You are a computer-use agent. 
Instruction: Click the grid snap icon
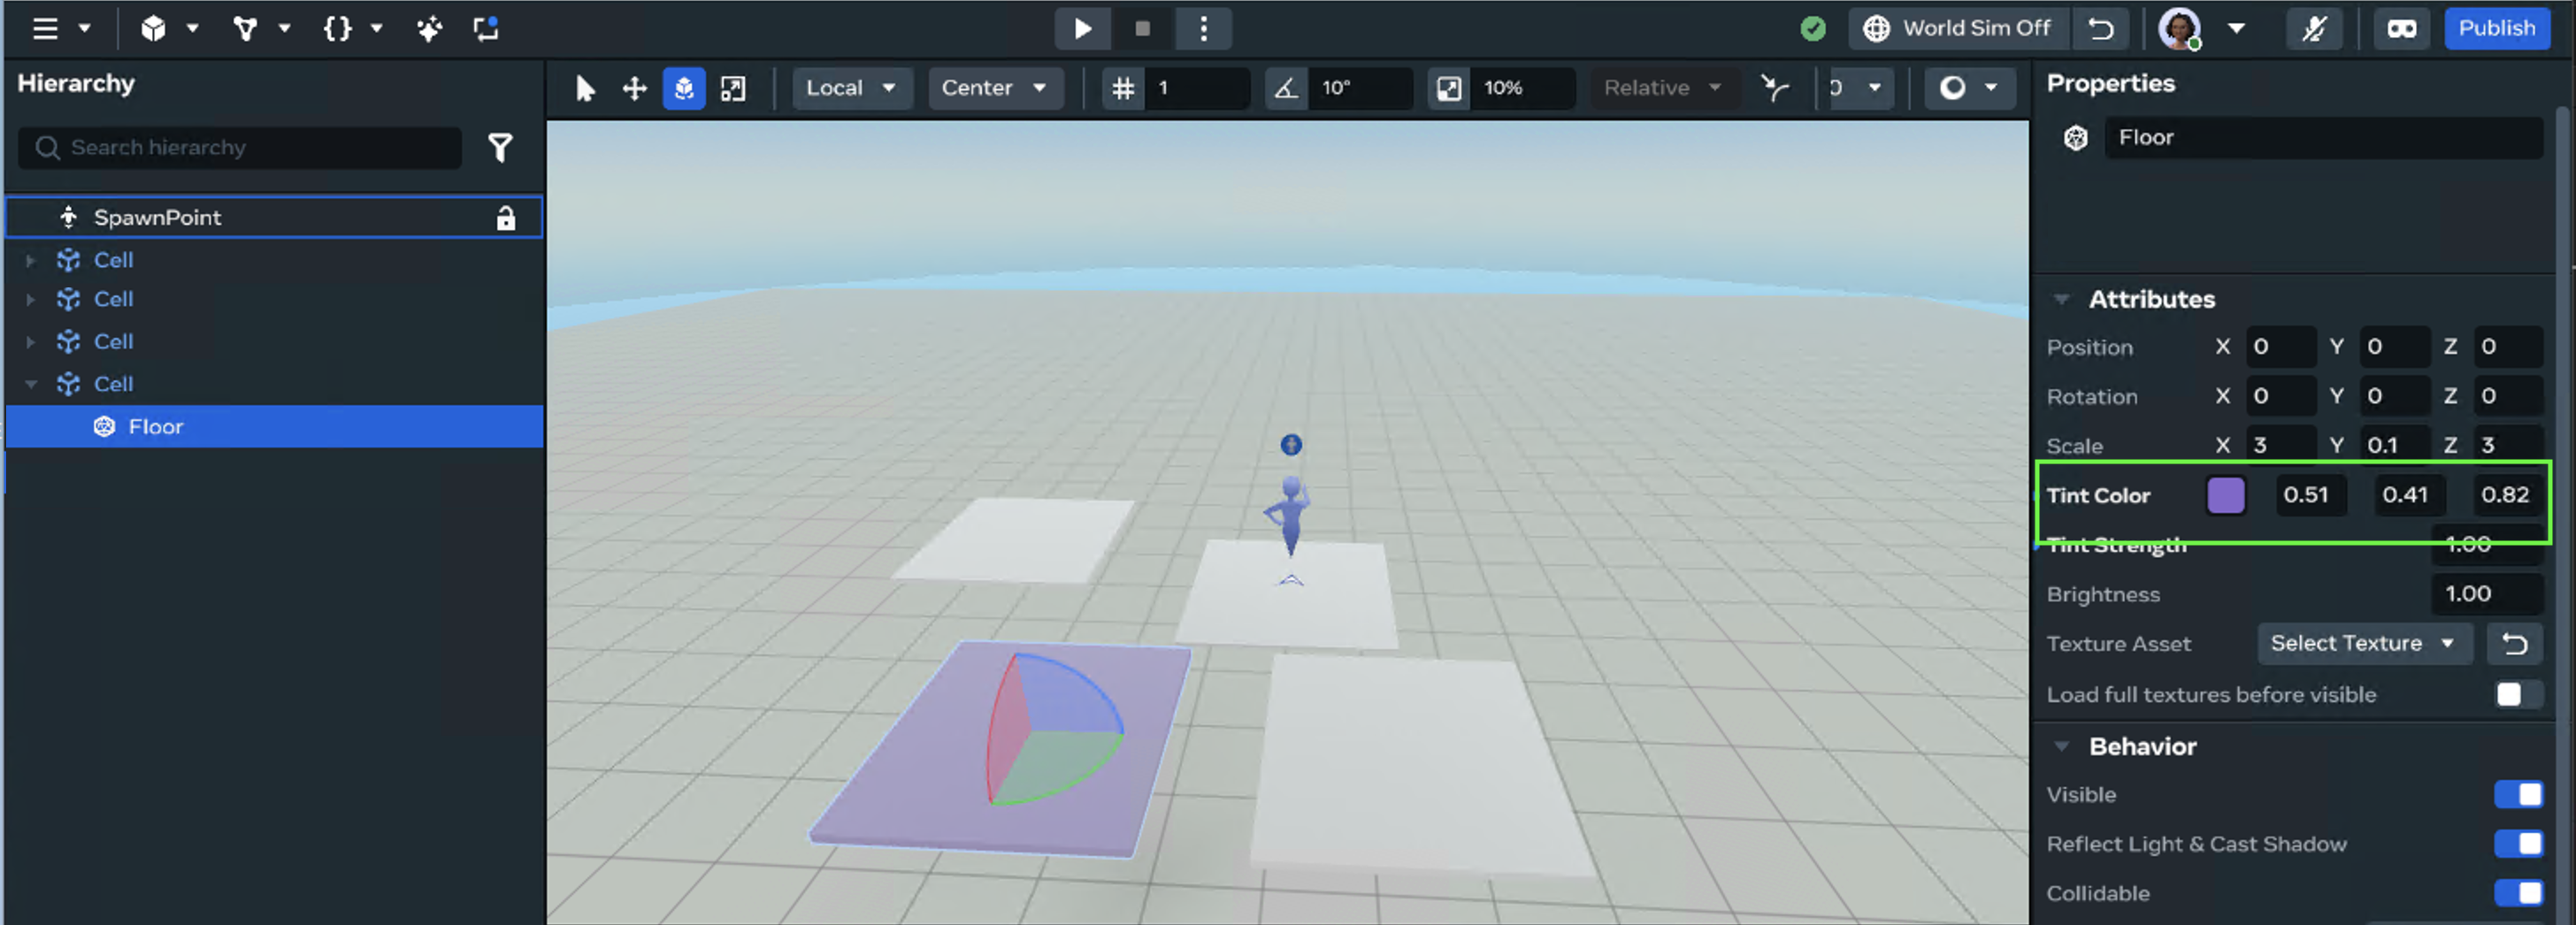pos(1123,89)
